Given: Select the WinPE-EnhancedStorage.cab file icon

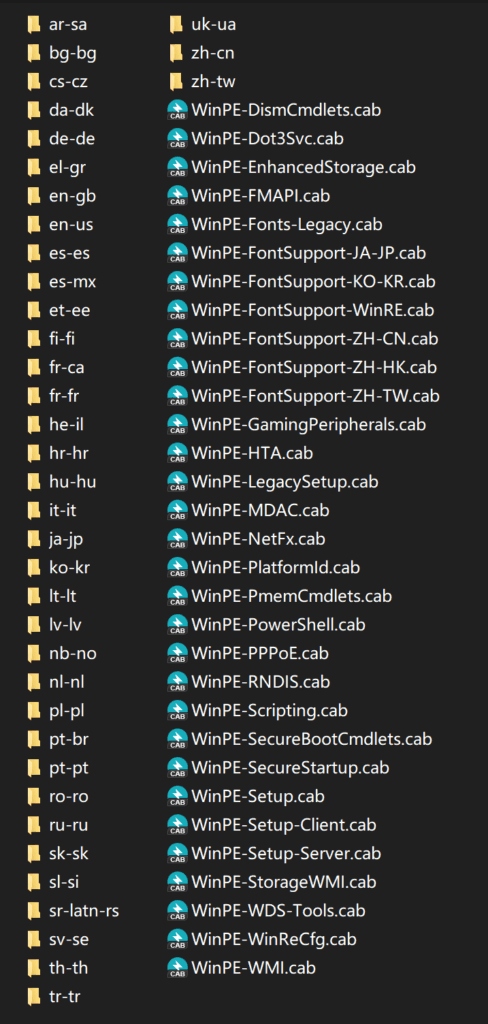Looking at the screenshot, I should click(177, 167).
